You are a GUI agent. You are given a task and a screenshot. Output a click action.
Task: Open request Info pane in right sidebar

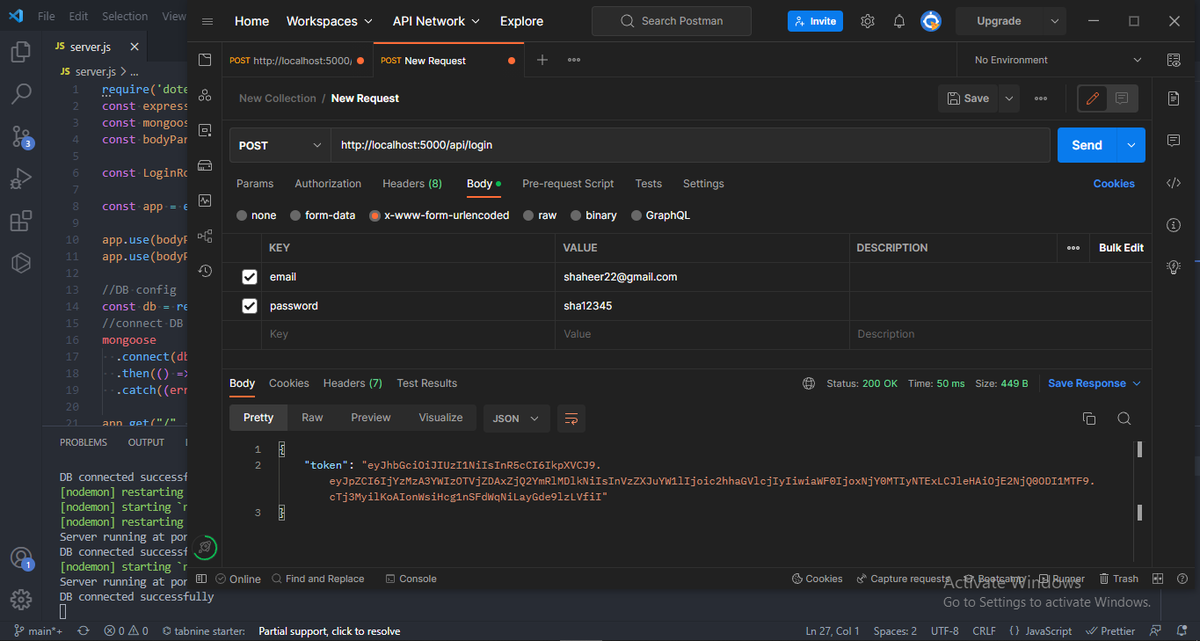[x=1174, y=224]
